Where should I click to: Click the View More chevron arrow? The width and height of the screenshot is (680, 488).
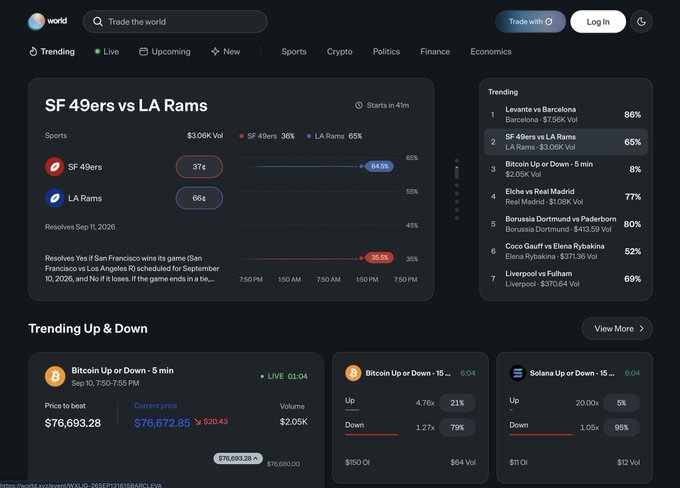tap(641, 329)
